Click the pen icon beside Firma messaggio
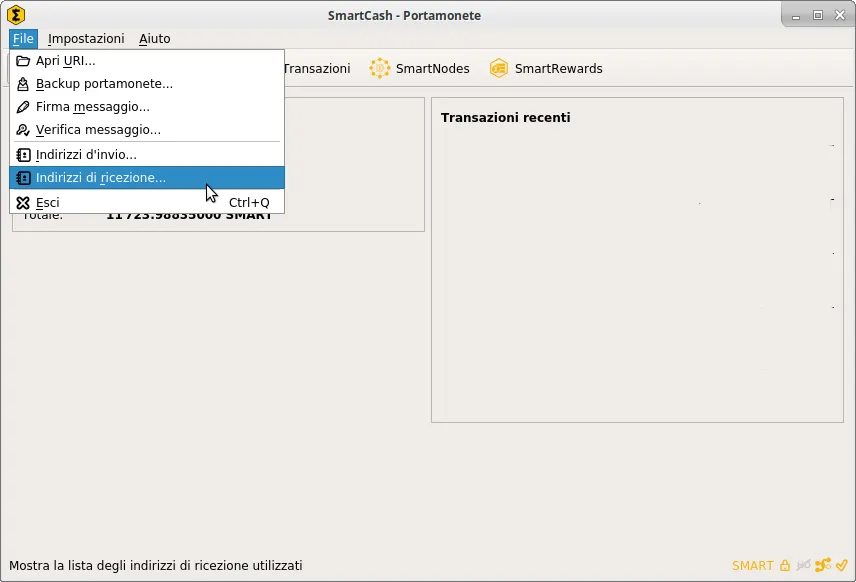 [23, 106]
